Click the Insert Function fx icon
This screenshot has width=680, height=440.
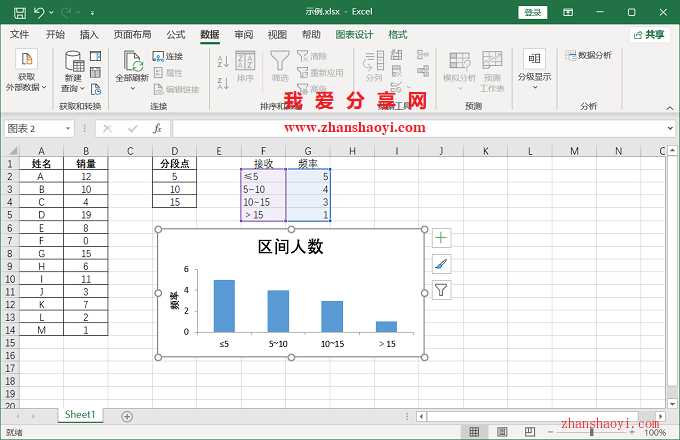click(157, 128)
